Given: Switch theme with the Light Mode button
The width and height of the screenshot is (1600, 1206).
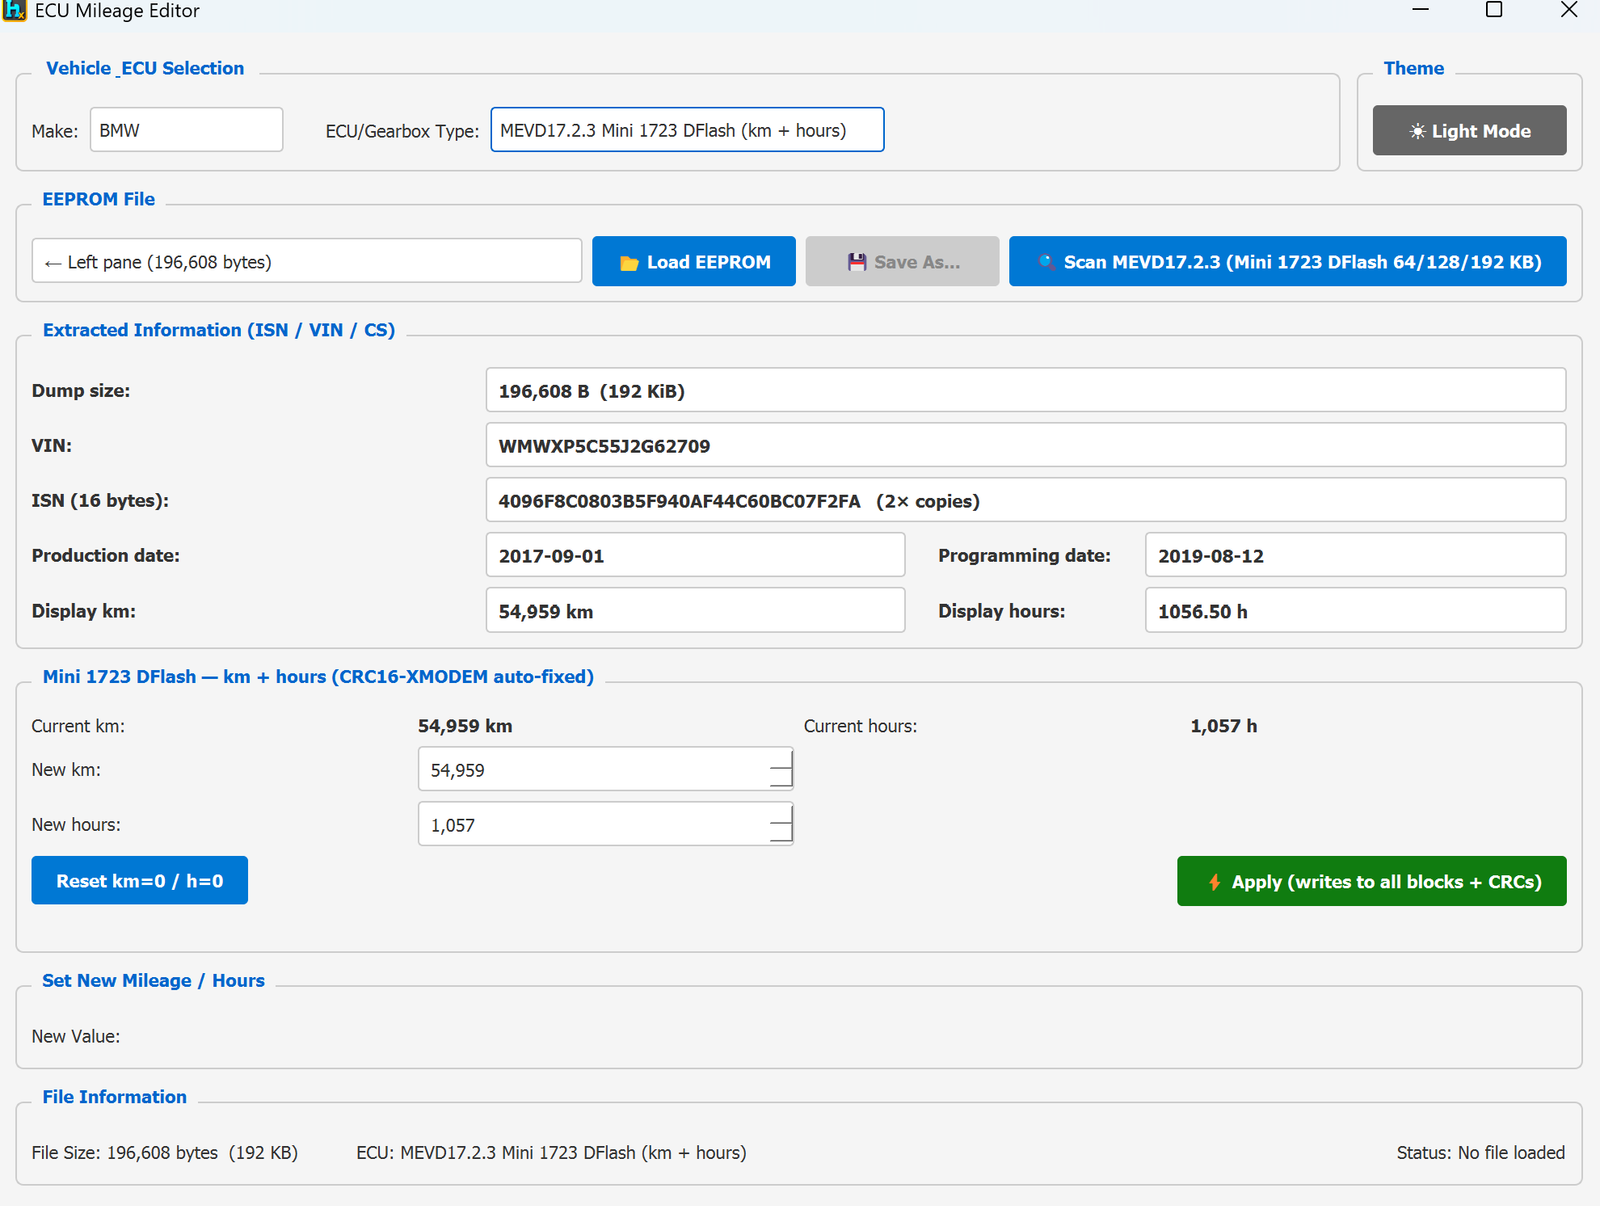Looking at the screenshot, I should coord(1469,130).
